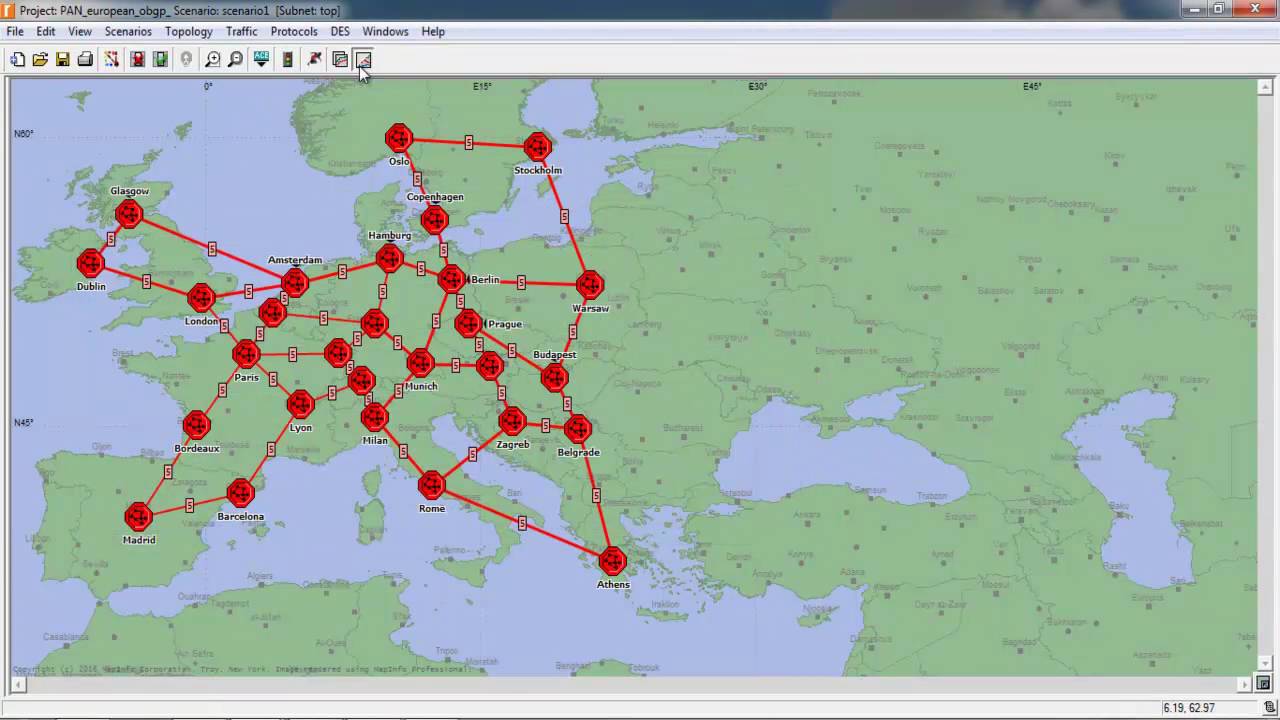Select the Warsaw router node
1280x720 pixels.
click(590, 285)
